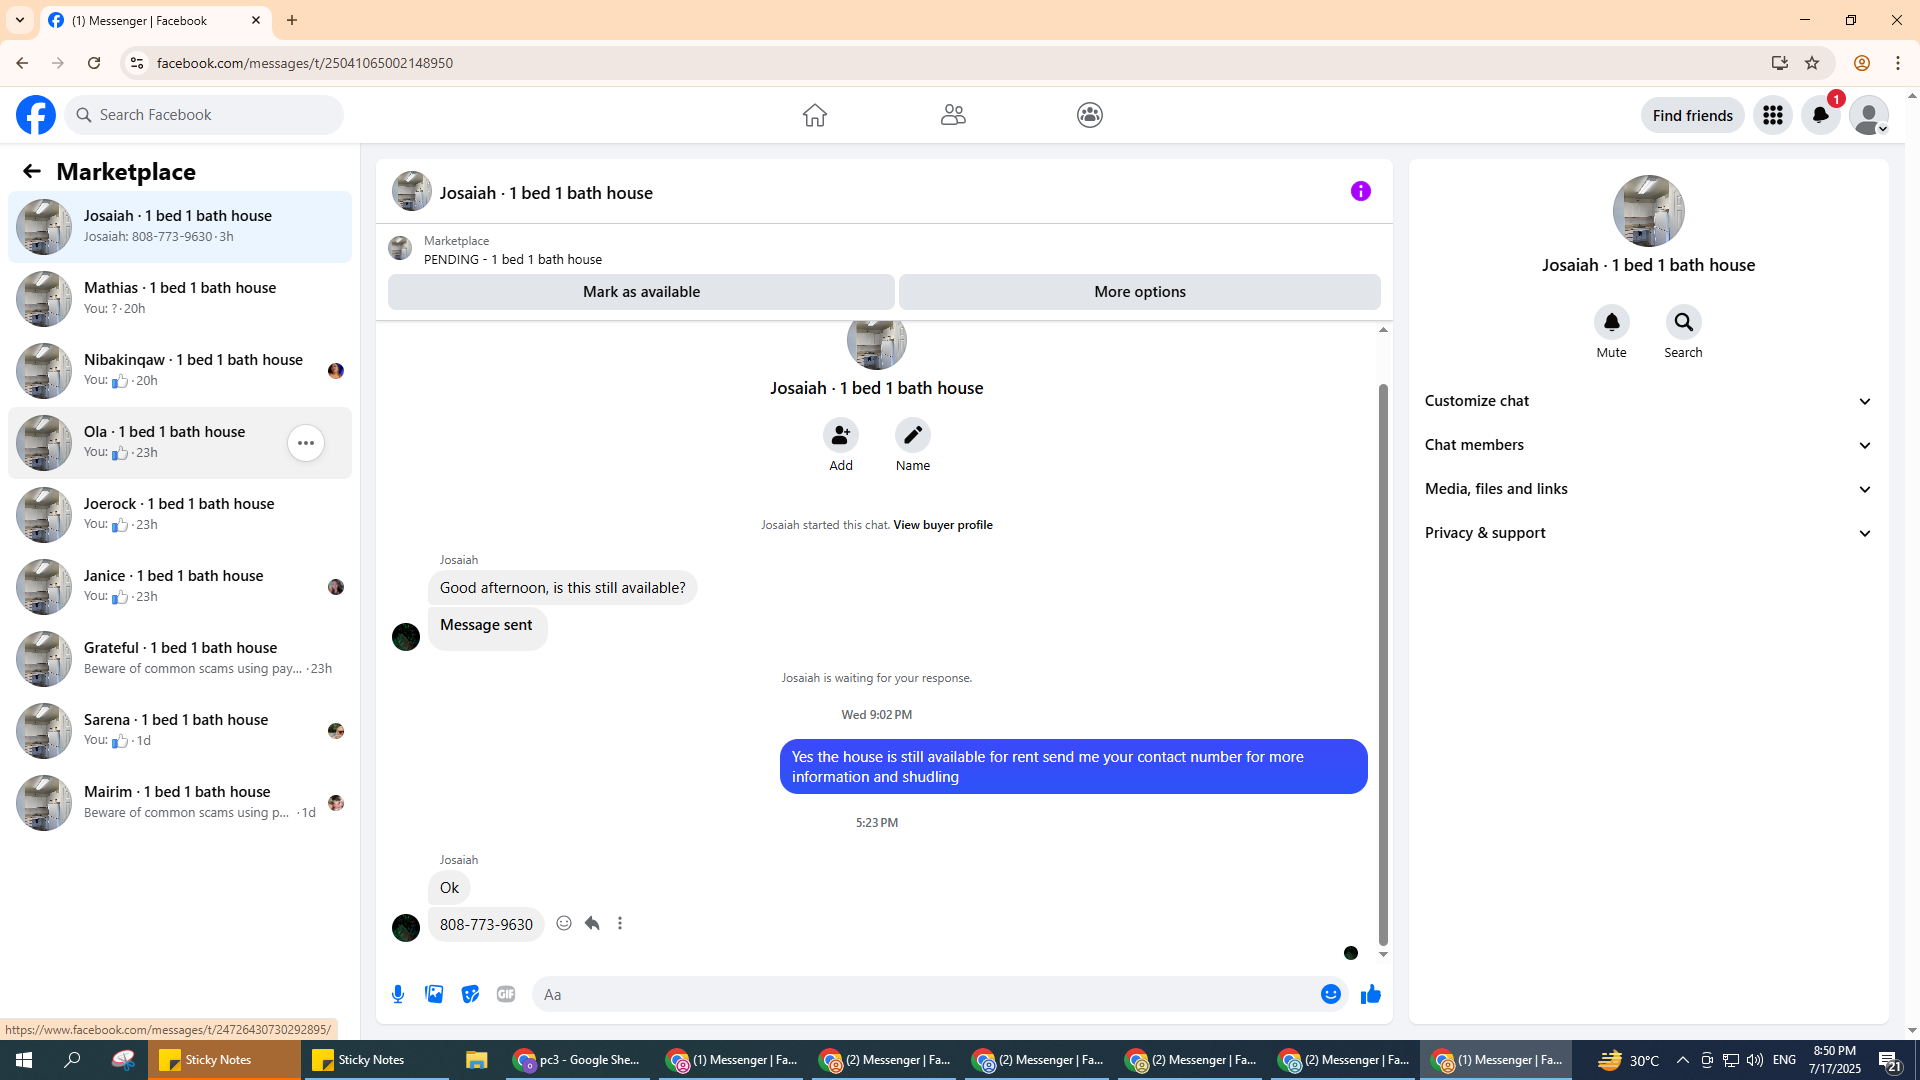Screen dimensions: 1920x1080
Task: Click the Yes the house is available message
Action: 1073,767
